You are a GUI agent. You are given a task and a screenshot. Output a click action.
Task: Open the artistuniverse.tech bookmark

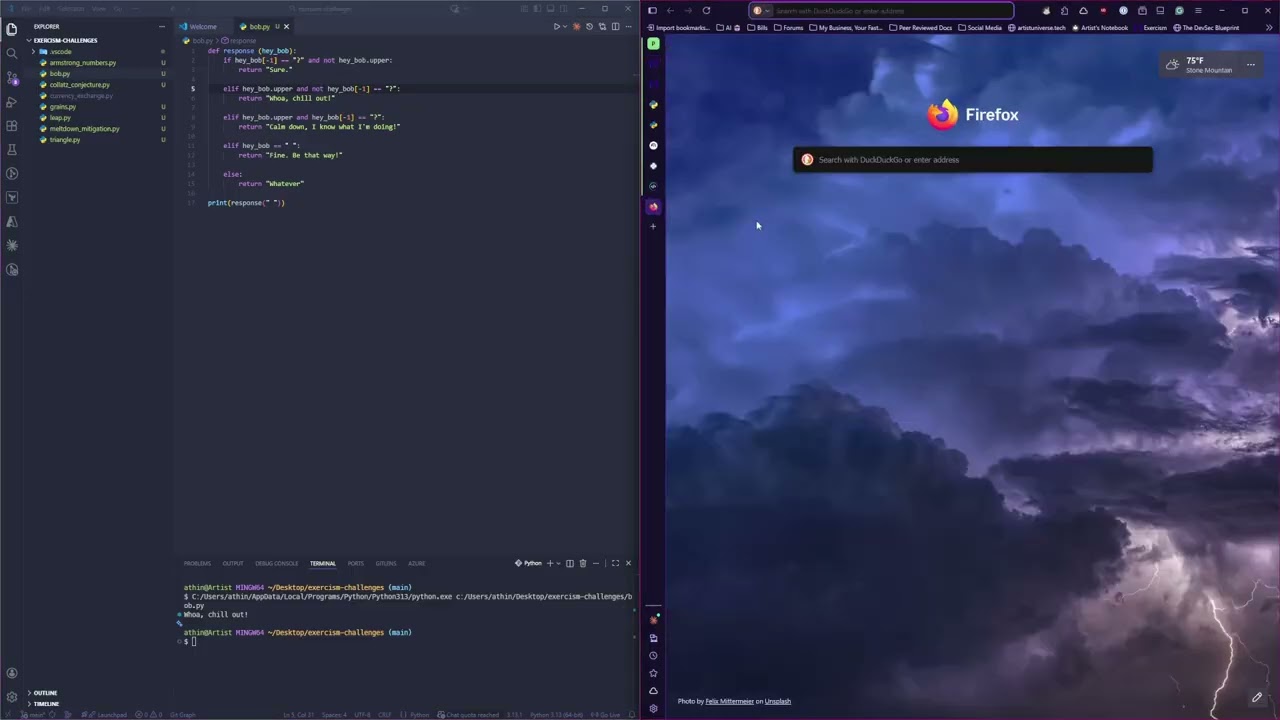tap(1036, 28)
